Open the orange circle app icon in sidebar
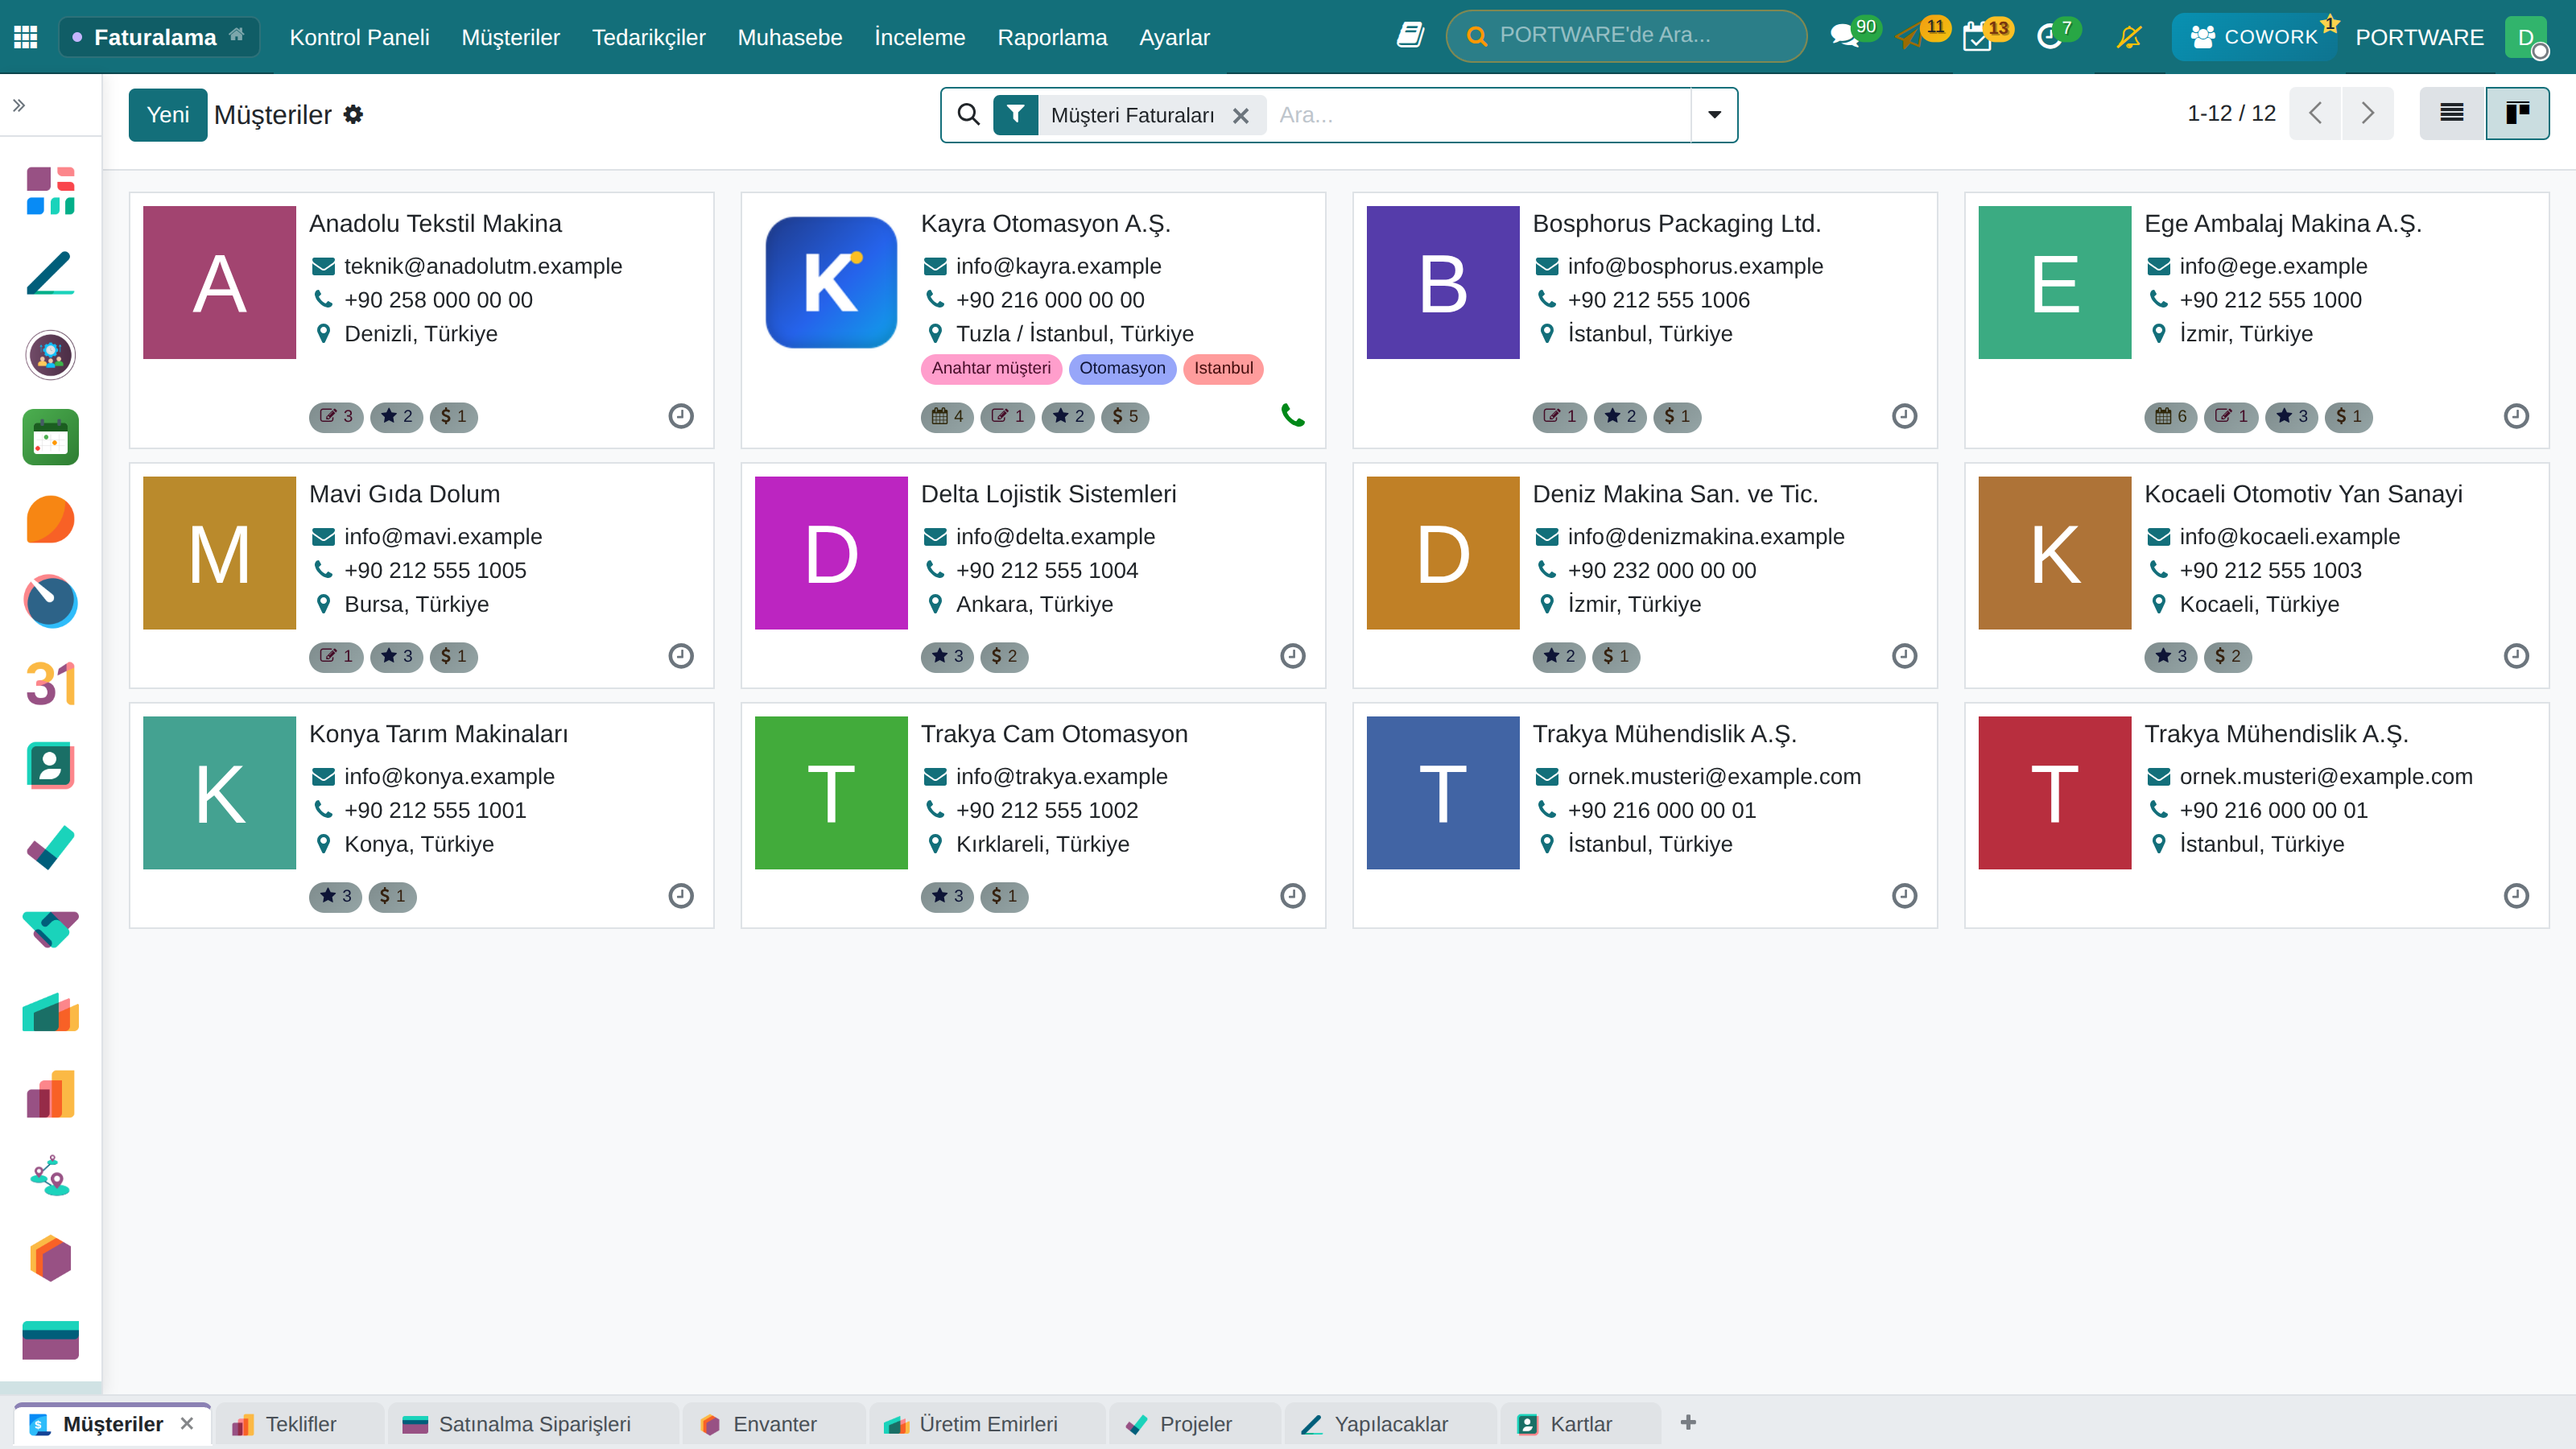Image resolution: width=2576 pixels, height=1449 pixels. point(50,519)
